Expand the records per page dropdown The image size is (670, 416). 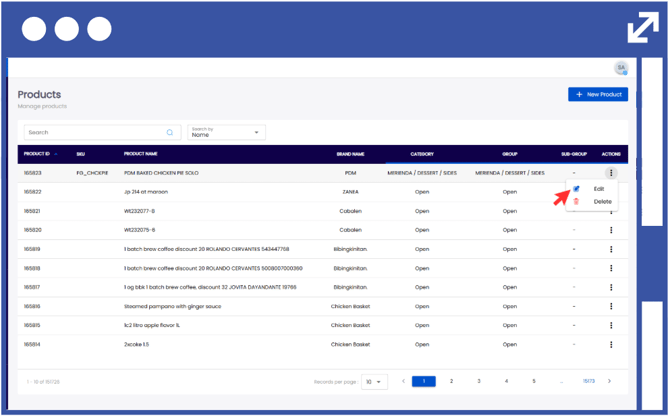pyautogui.click(x=374, y=382)
